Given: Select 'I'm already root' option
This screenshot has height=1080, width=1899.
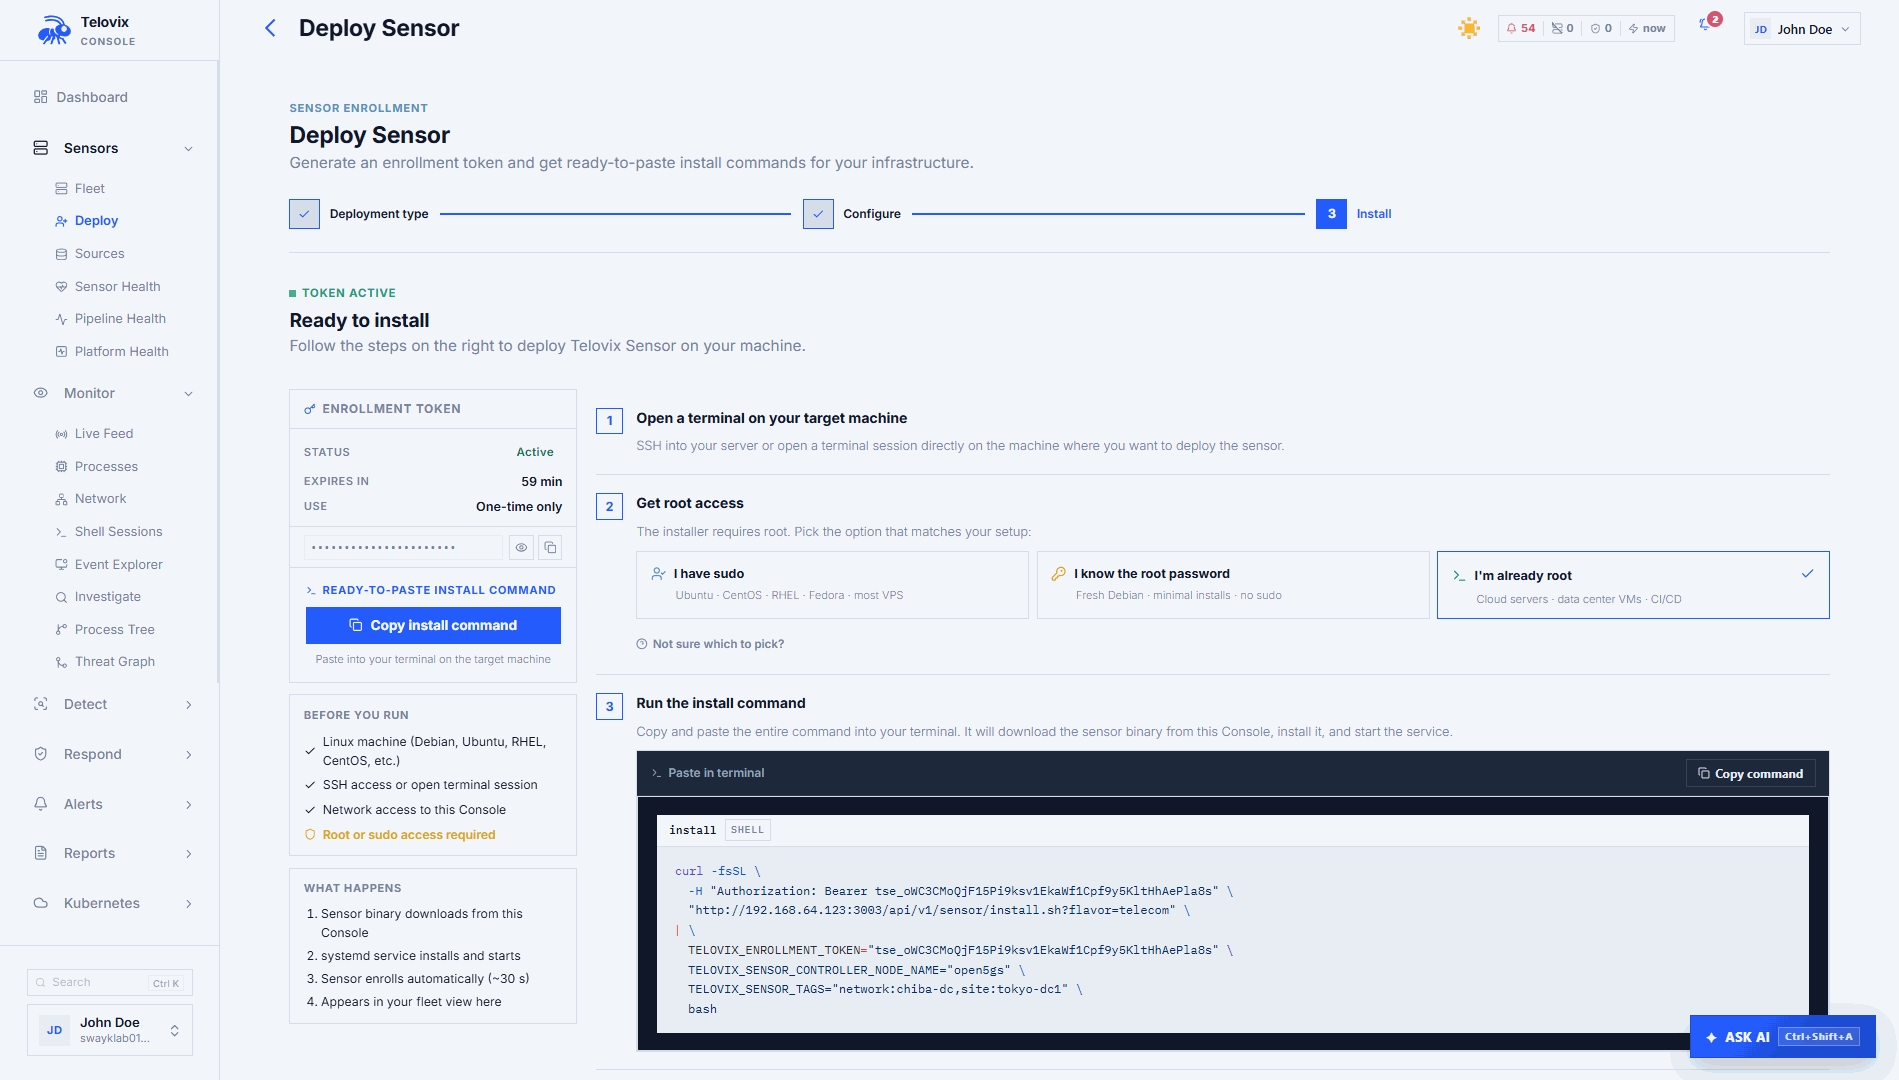Looking at the screenshot, I should 1633,585.
